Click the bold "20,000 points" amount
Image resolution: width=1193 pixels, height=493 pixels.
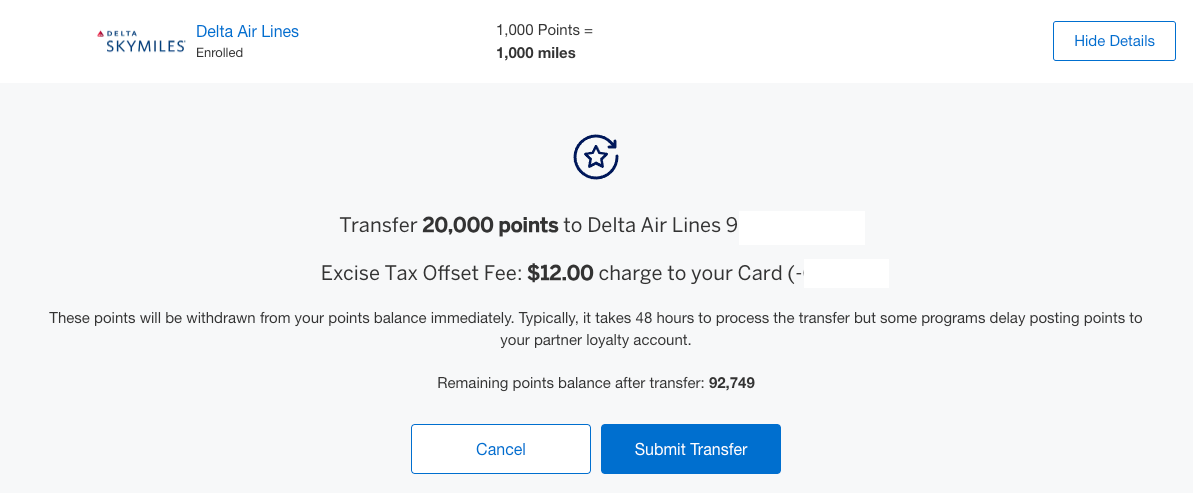point(490,225)
